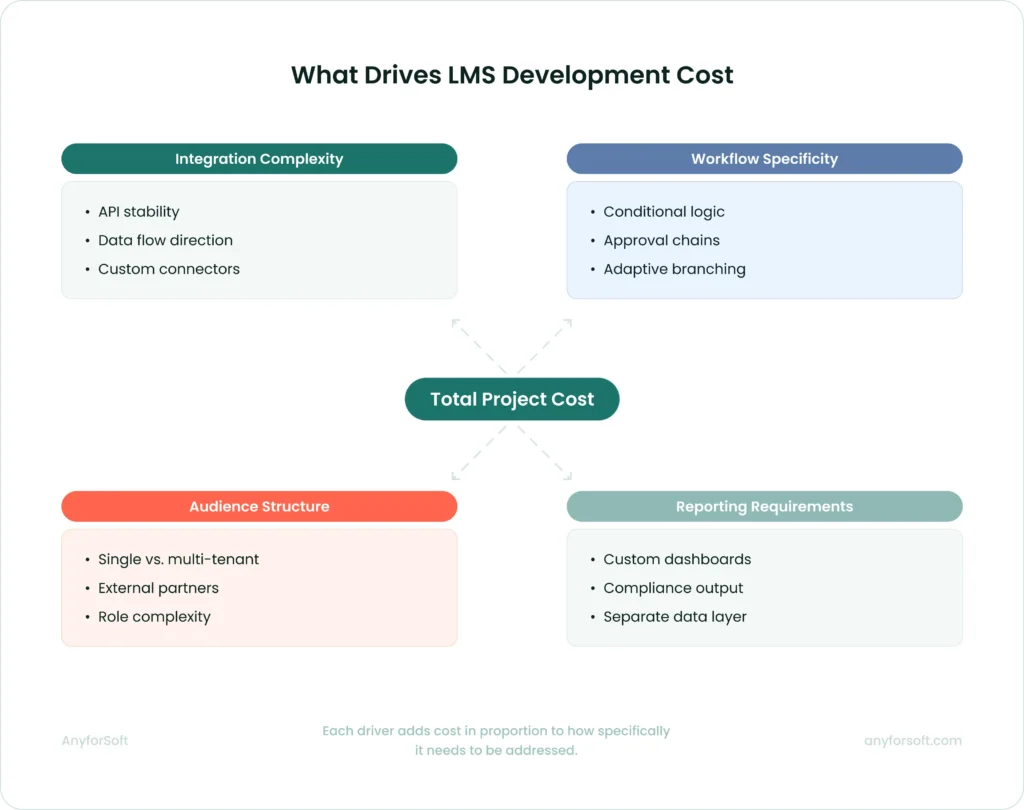Click the Custom connectors bullet item
Viewport: 1024px width, 810px height.
click(168, 269)
